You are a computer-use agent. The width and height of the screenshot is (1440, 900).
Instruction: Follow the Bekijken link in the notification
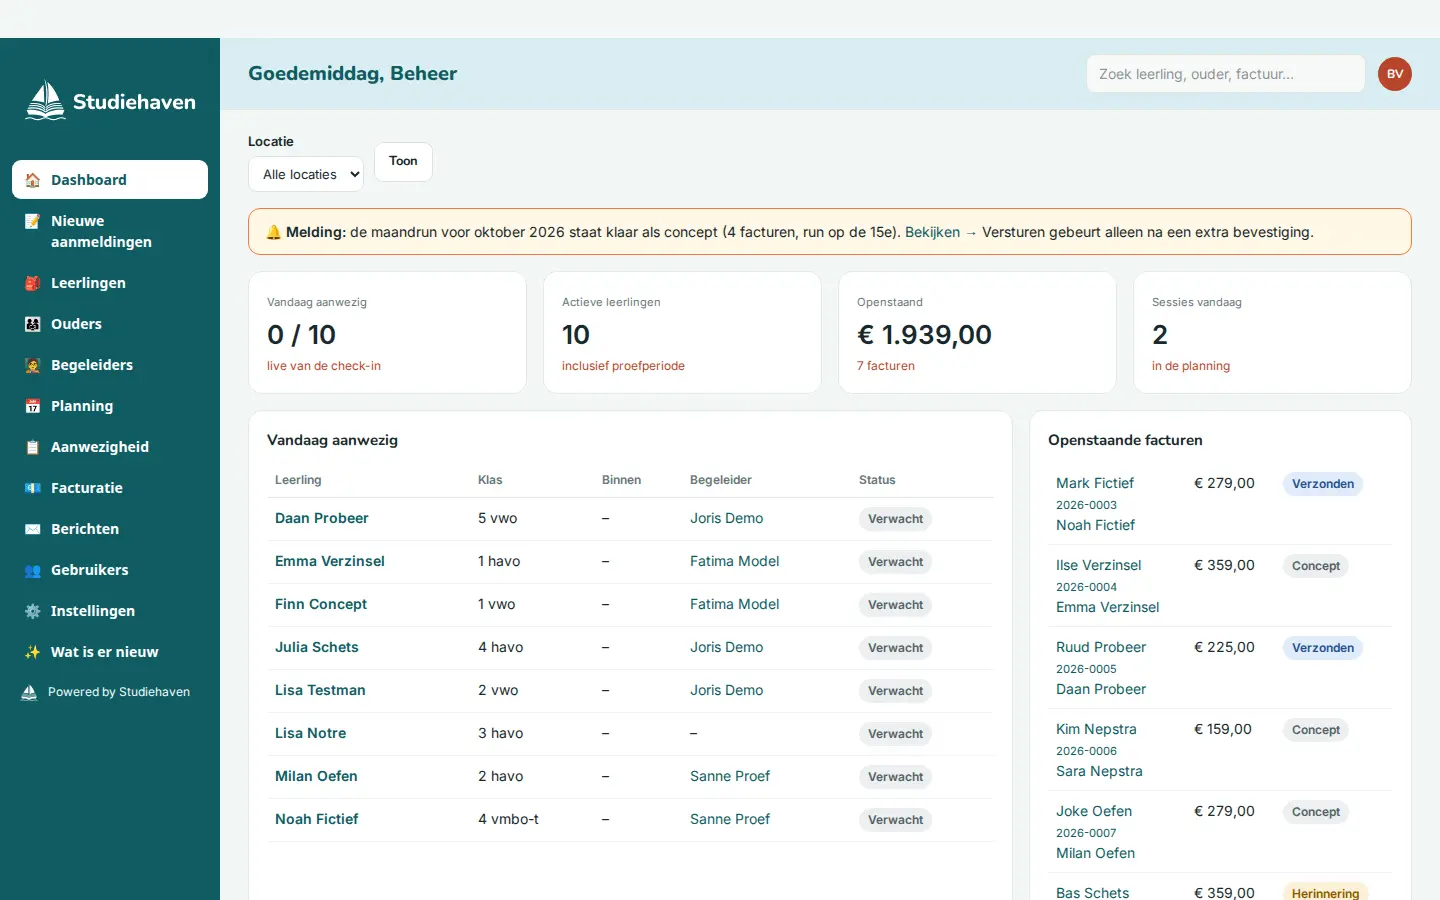[942, 232]
